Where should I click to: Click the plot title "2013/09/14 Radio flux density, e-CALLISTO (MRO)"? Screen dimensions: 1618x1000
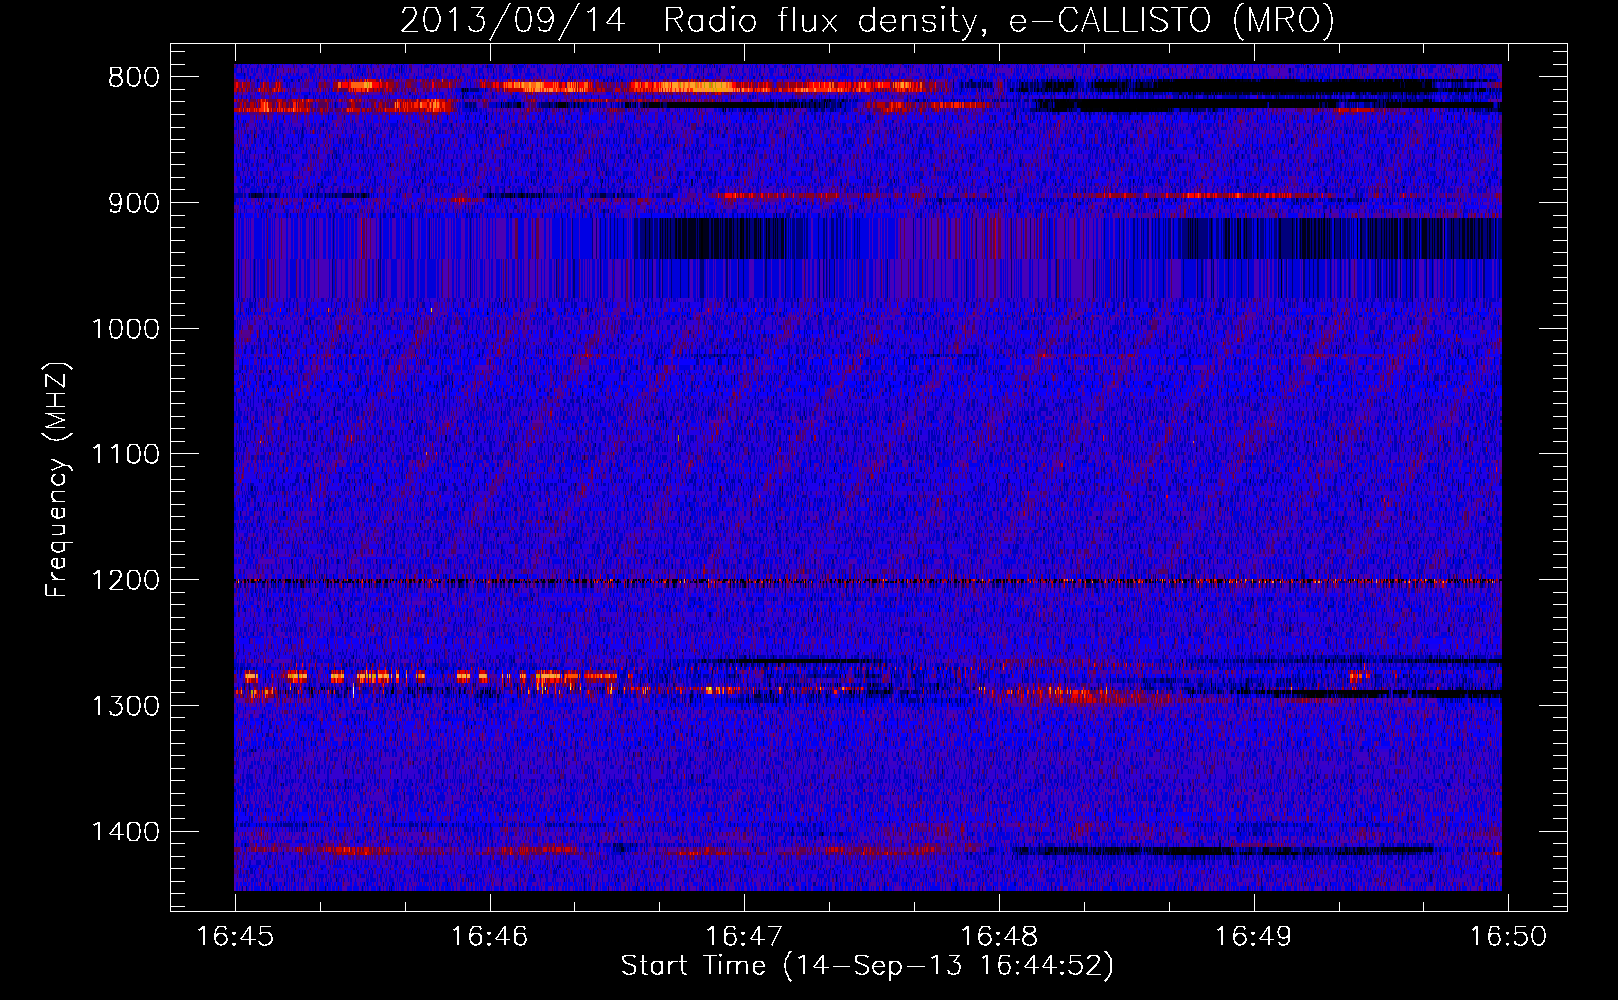[x=867, y=21]
